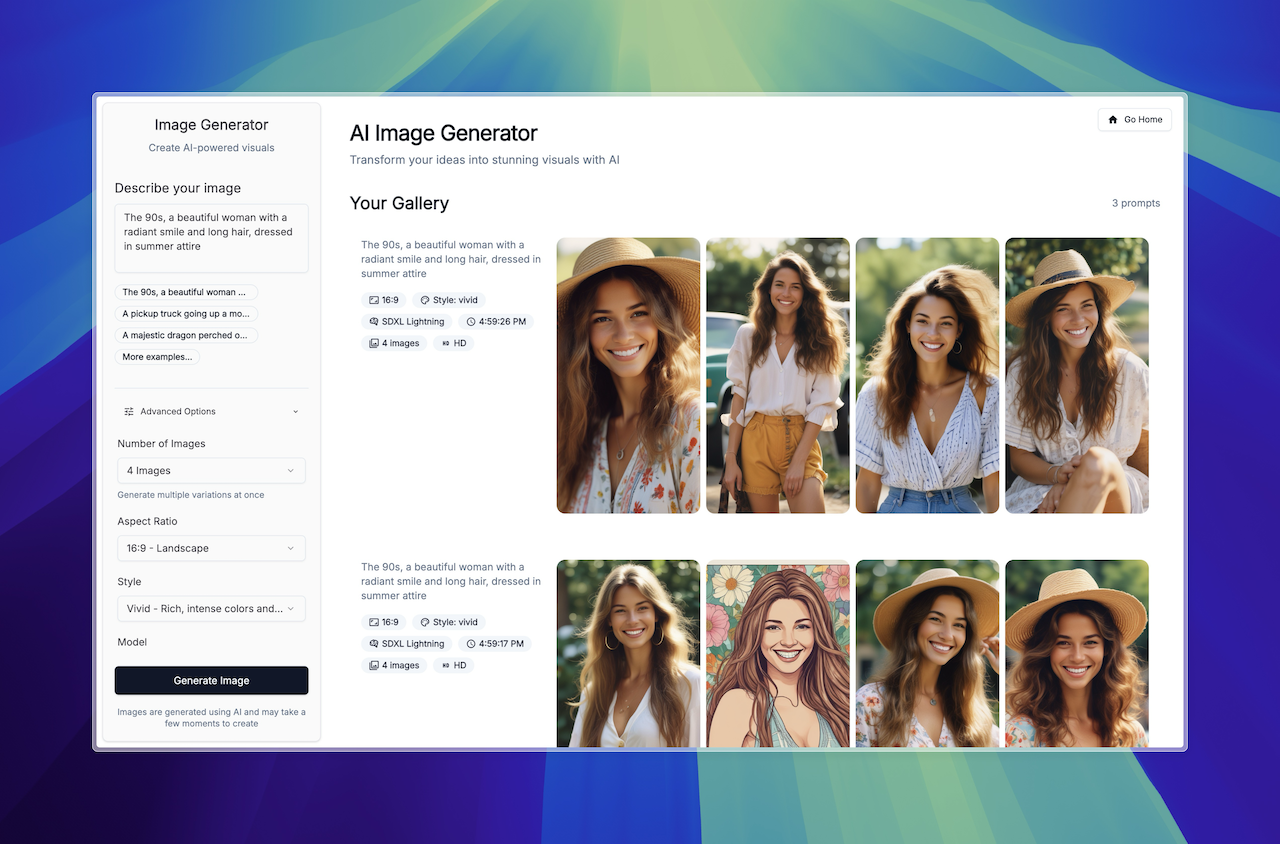Click the More examples chip
The width and height of the screenshot is (1280, 844).
[157, 357]
